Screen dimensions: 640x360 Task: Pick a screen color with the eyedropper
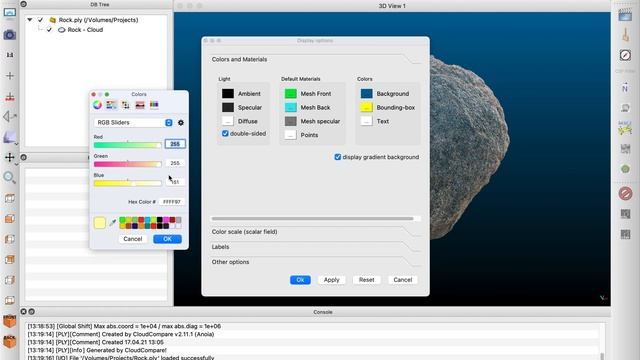(x=113, y=223)
